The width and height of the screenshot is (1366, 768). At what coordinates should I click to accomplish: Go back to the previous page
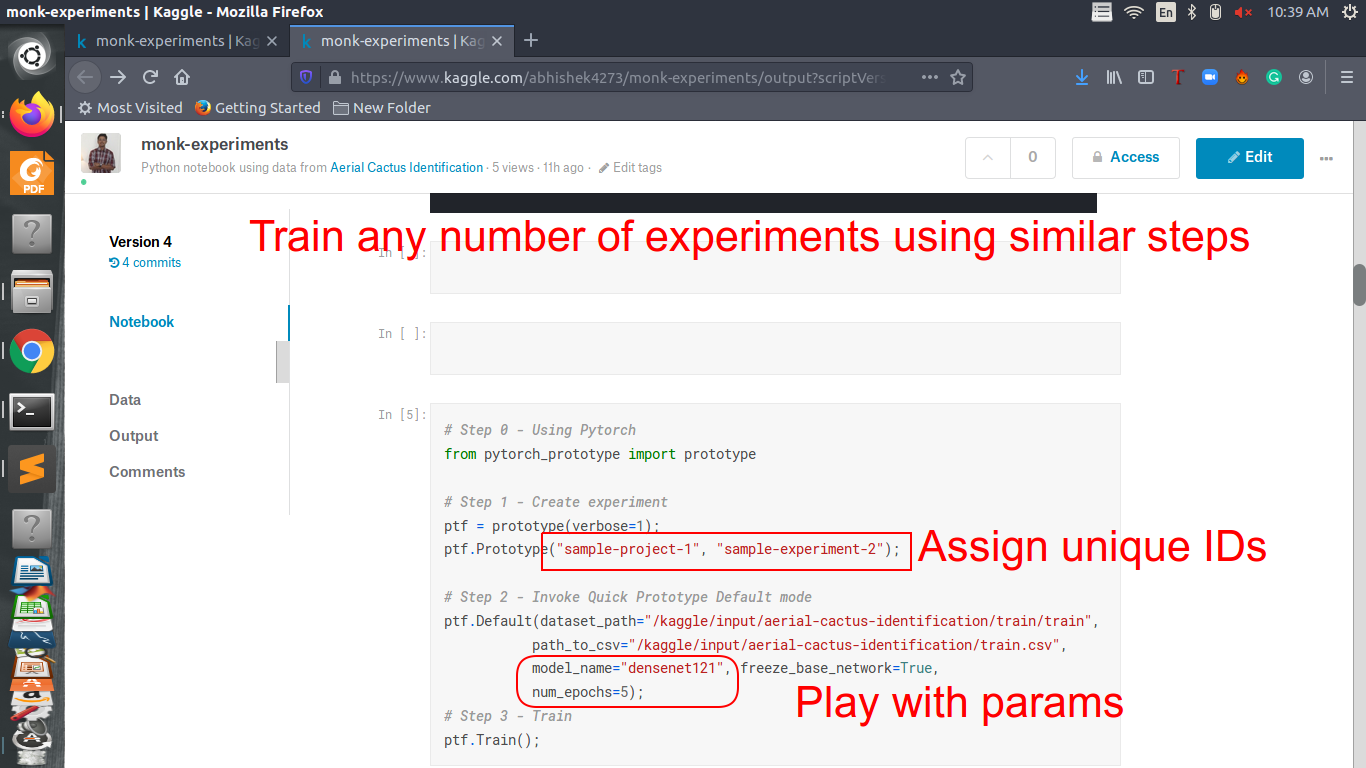(x=85, y=77)
